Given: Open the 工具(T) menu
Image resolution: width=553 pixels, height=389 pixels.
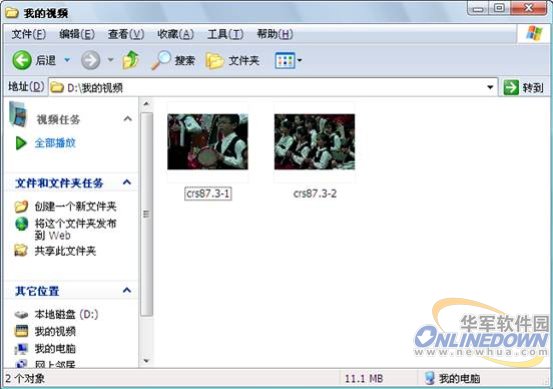Looking at the screenshot, I should (x=225, y=34).
